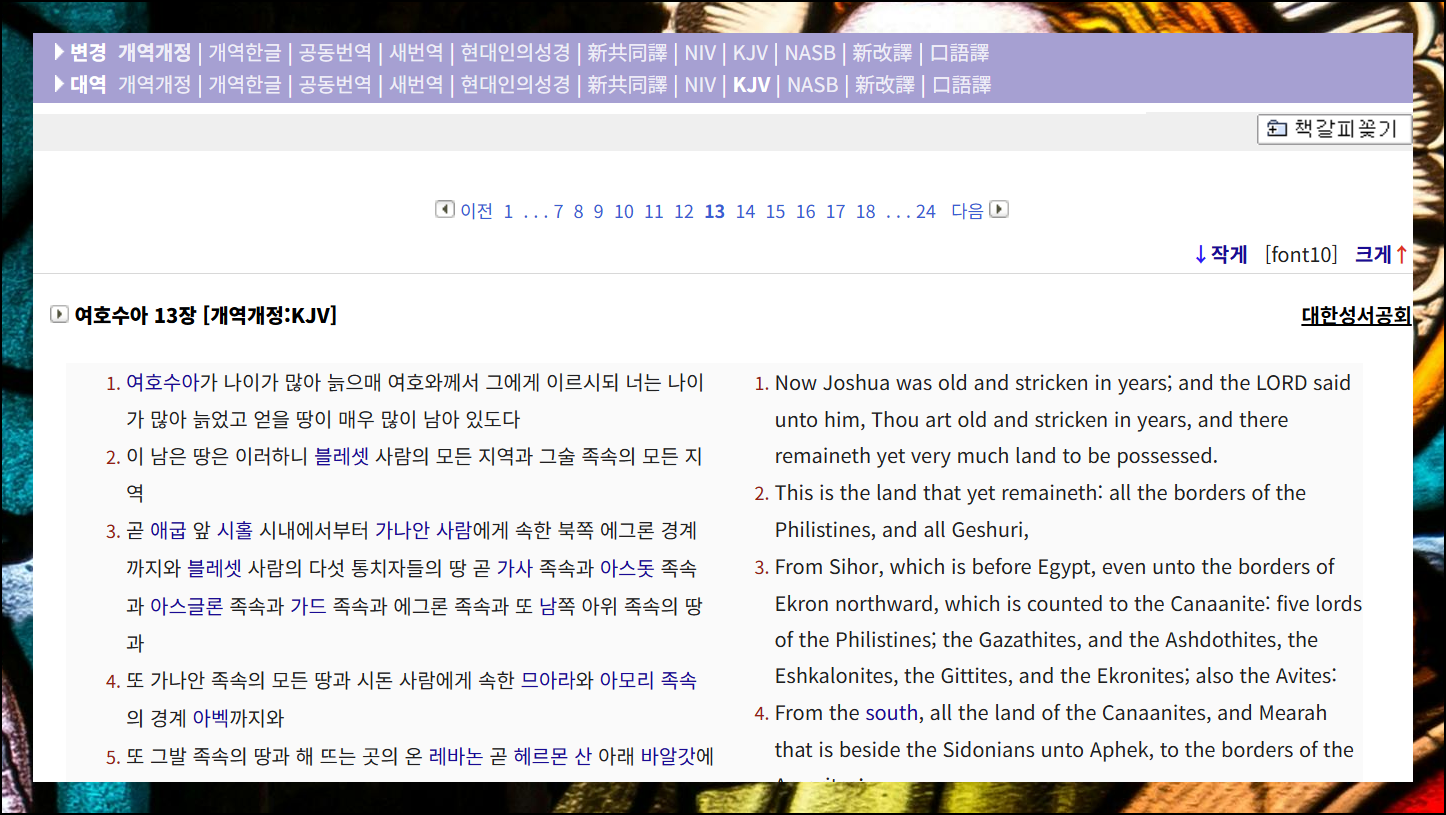The image size is (1446, 815).
Task: Go to chapter 17 in pagination
Action: pos(835,212)
